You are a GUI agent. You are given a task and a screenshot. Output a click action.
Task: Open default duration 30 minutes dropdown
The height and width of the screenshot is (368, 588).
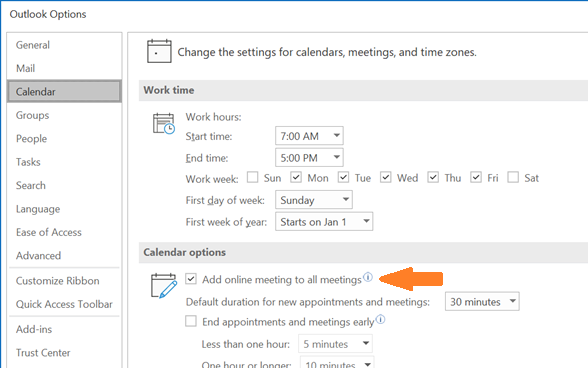[482, 302]
